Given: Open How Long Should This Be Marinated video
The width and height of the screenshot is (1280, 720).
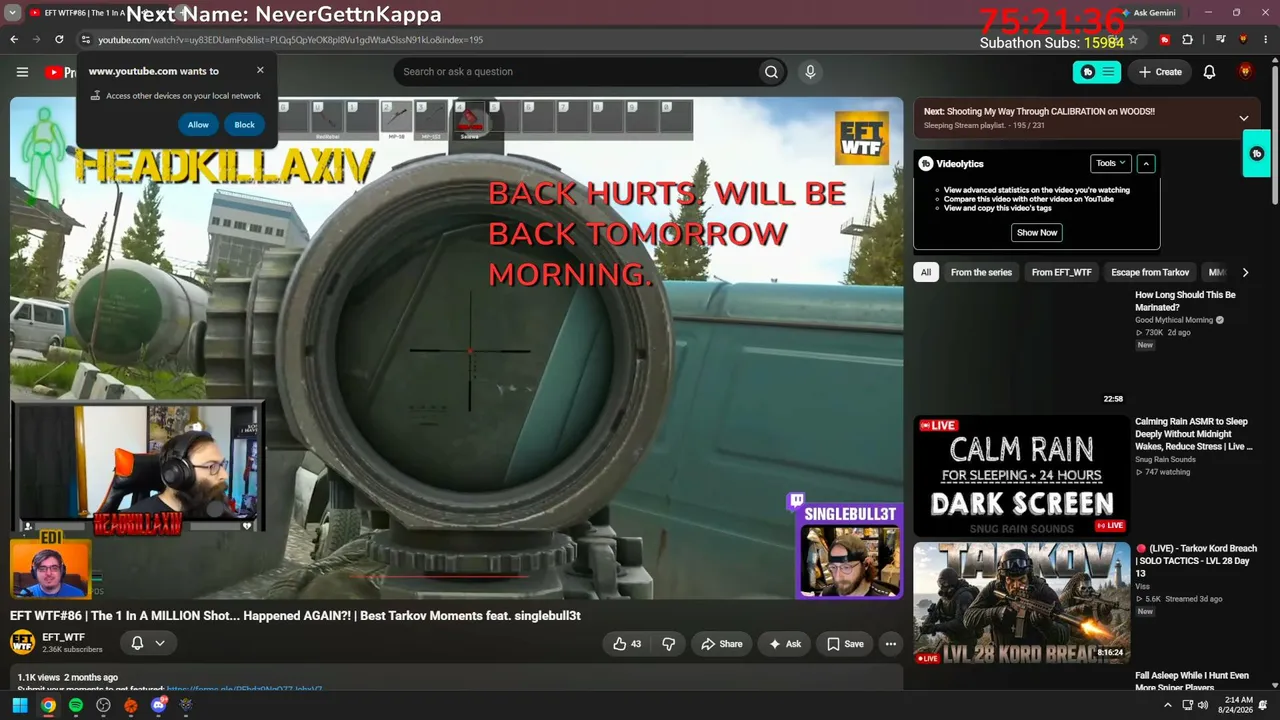Looking at the screenshot, I should pyautogui.click(x=1185, y=301).
